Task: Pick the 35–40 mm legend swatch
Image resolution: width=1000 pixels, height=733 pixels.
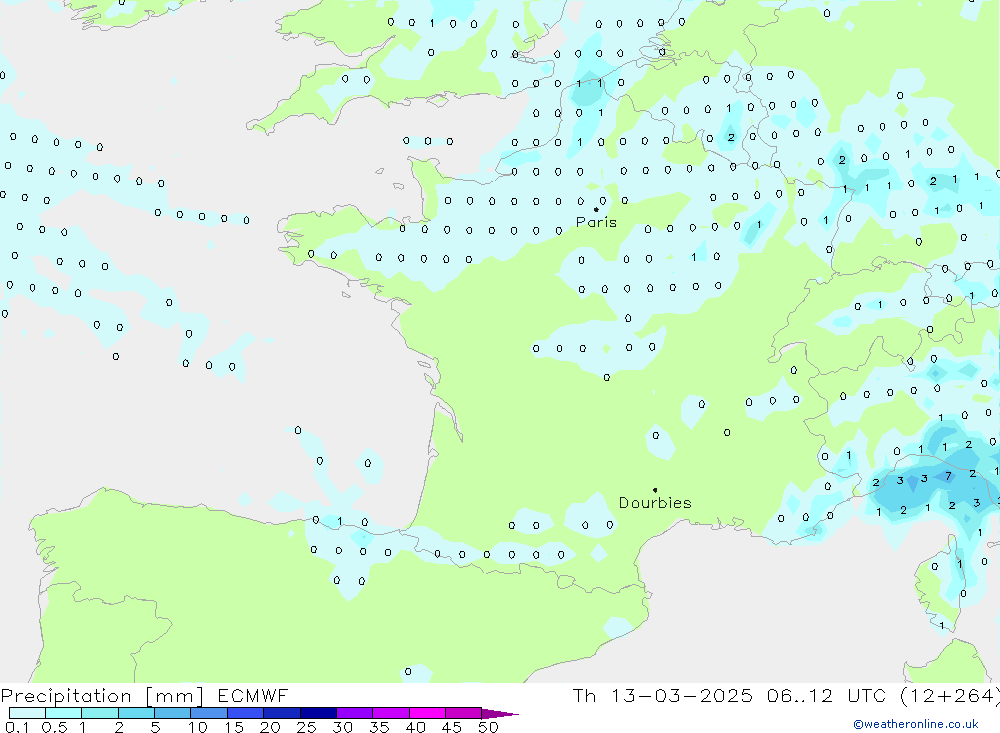Action: click(x=391, y=713)
